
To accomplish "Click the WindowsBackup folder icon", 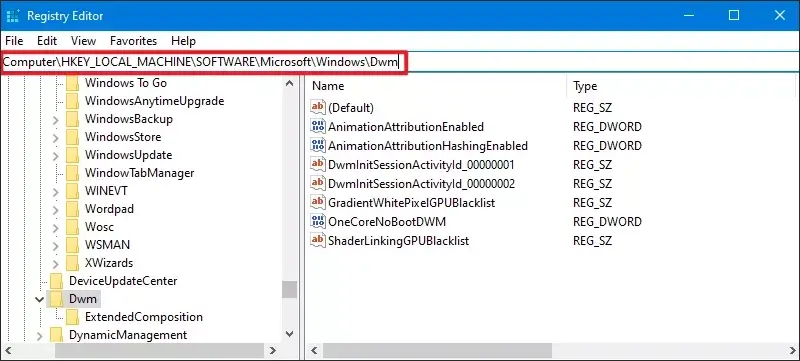I will pos(72,119).
